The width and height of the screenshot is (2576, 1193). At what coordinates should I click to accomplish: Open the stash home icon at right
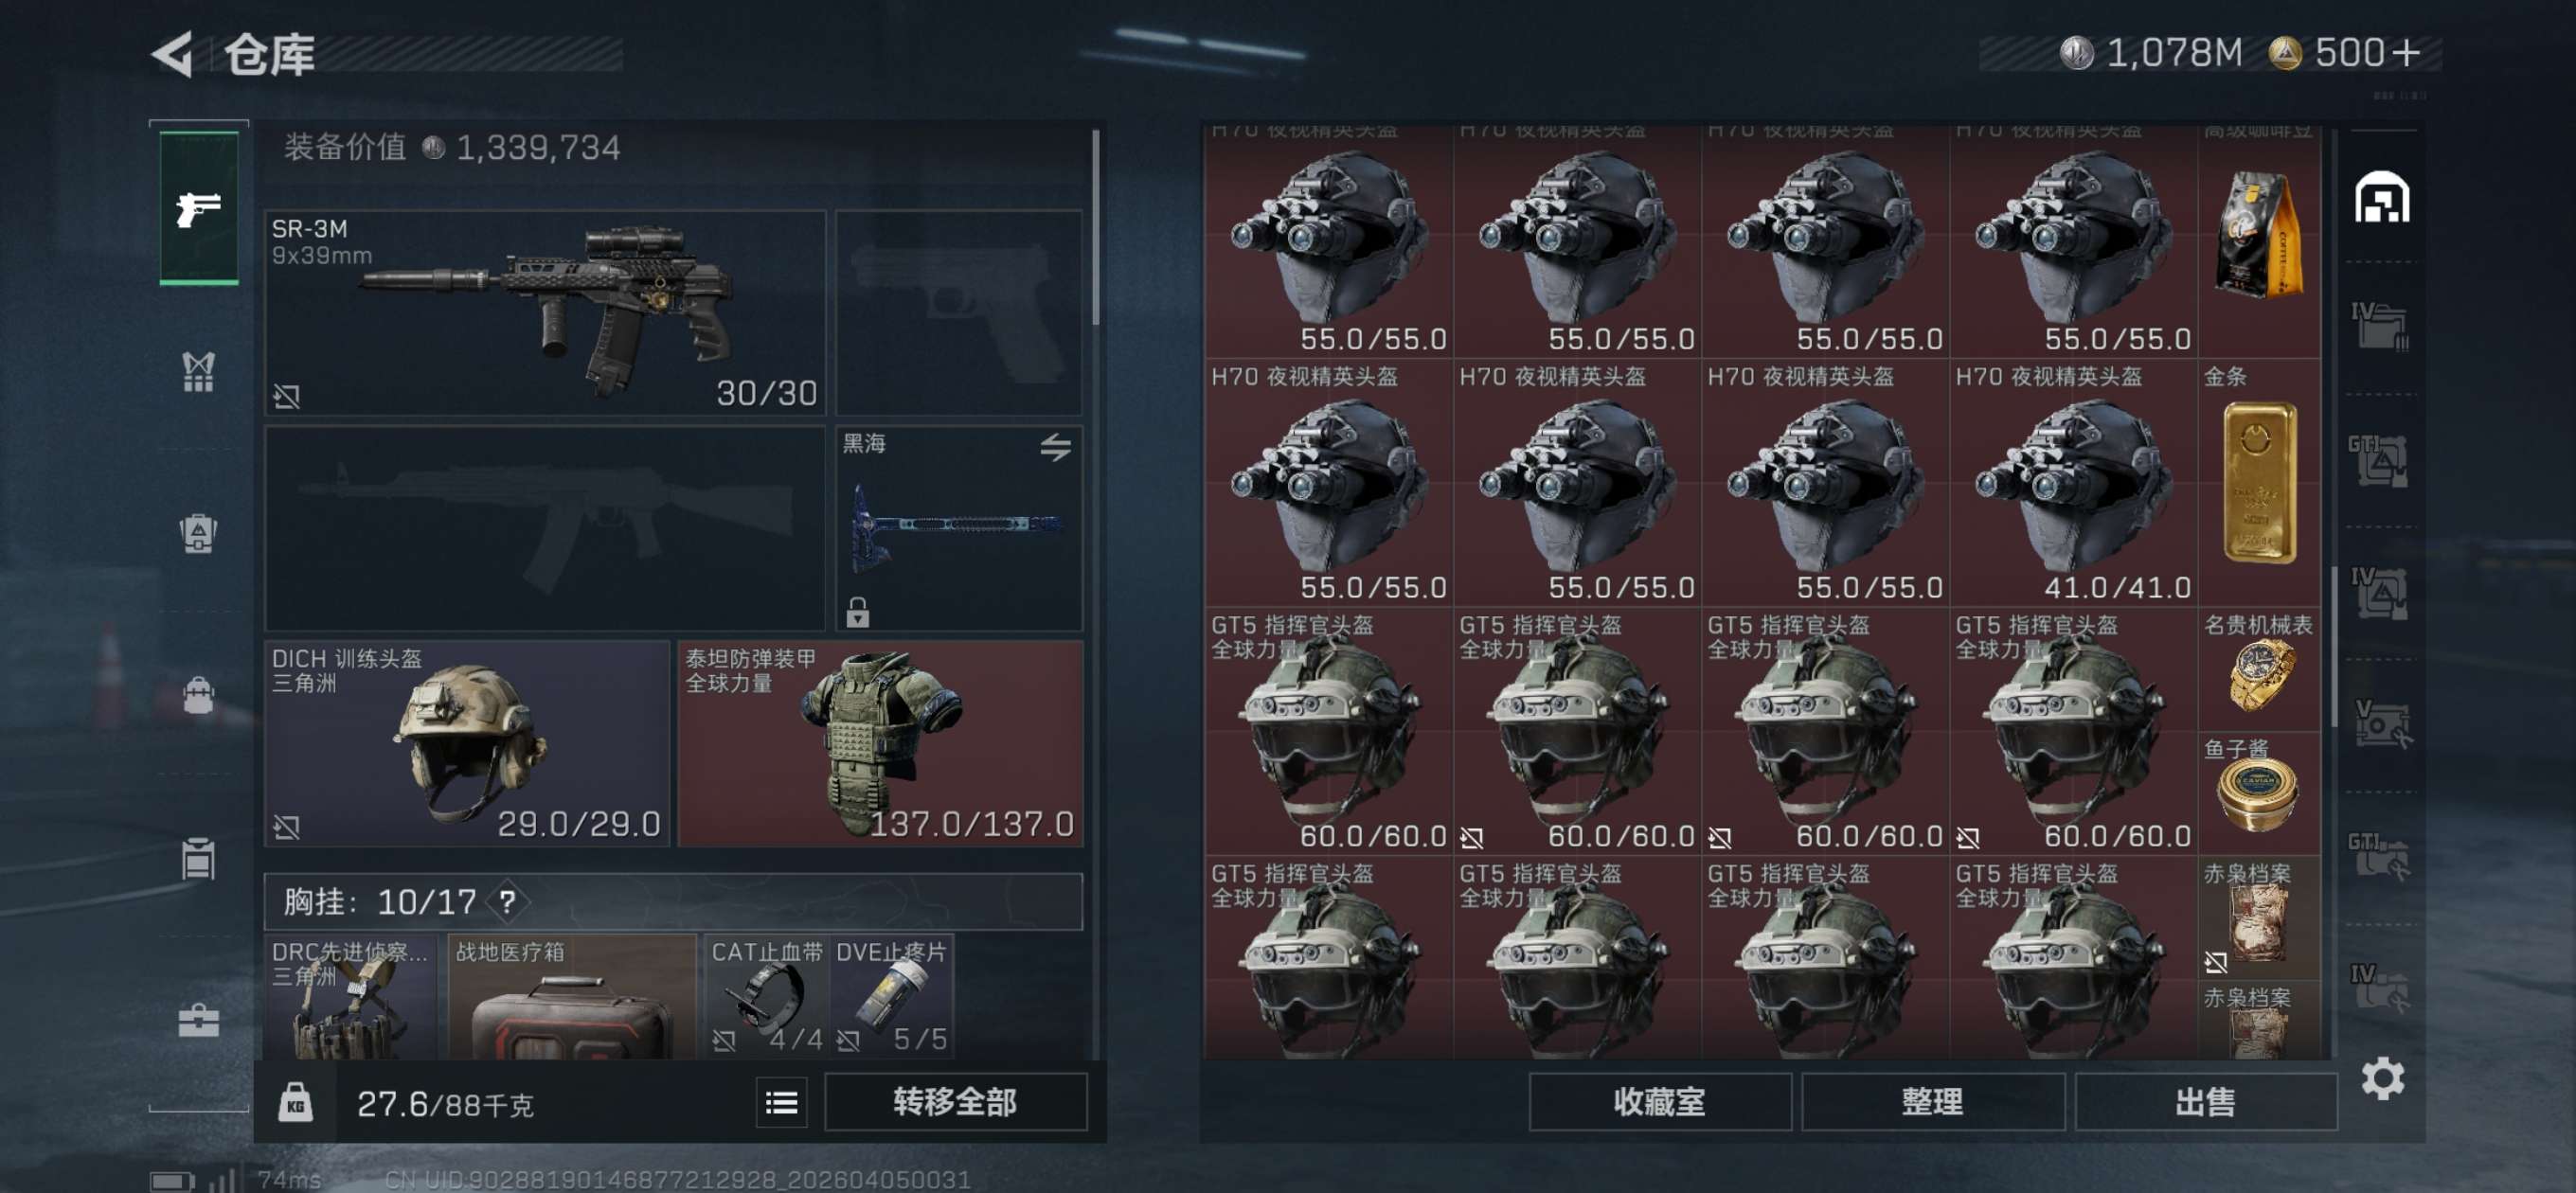click(2382, 197)
